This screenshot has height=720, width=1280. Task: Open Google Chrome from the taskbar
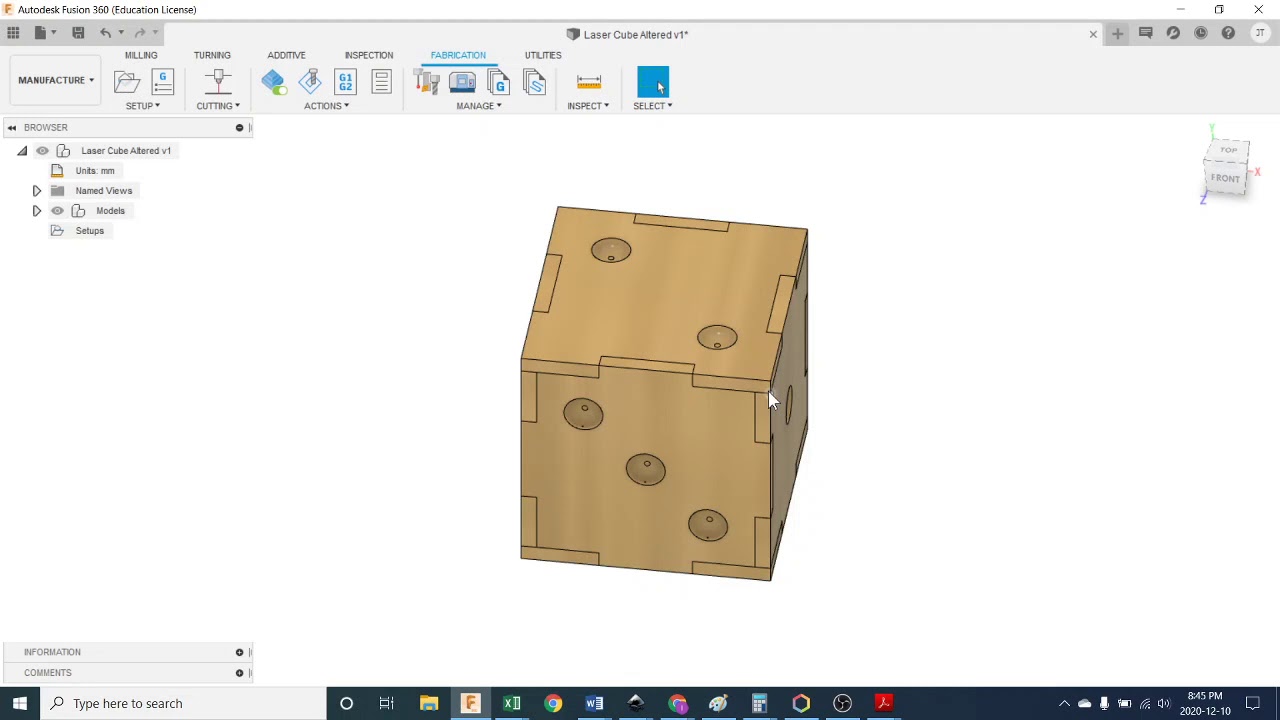tap(553, 703)
